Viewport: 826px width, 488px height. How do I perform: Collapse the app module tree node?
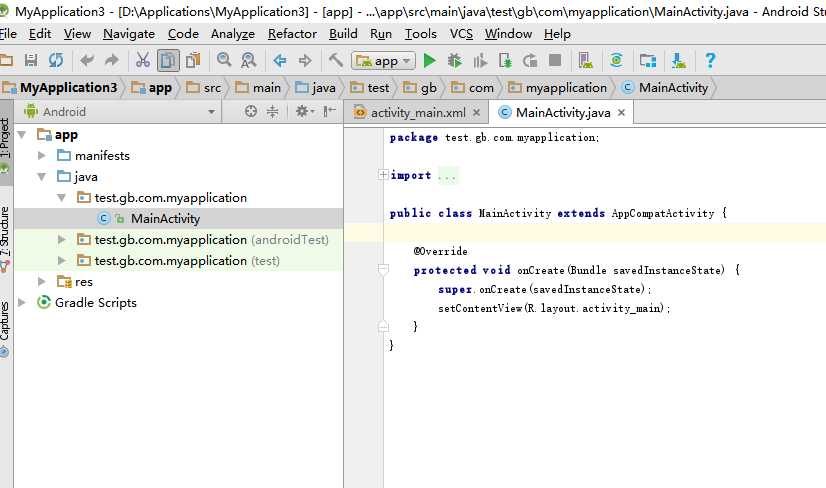22,135
